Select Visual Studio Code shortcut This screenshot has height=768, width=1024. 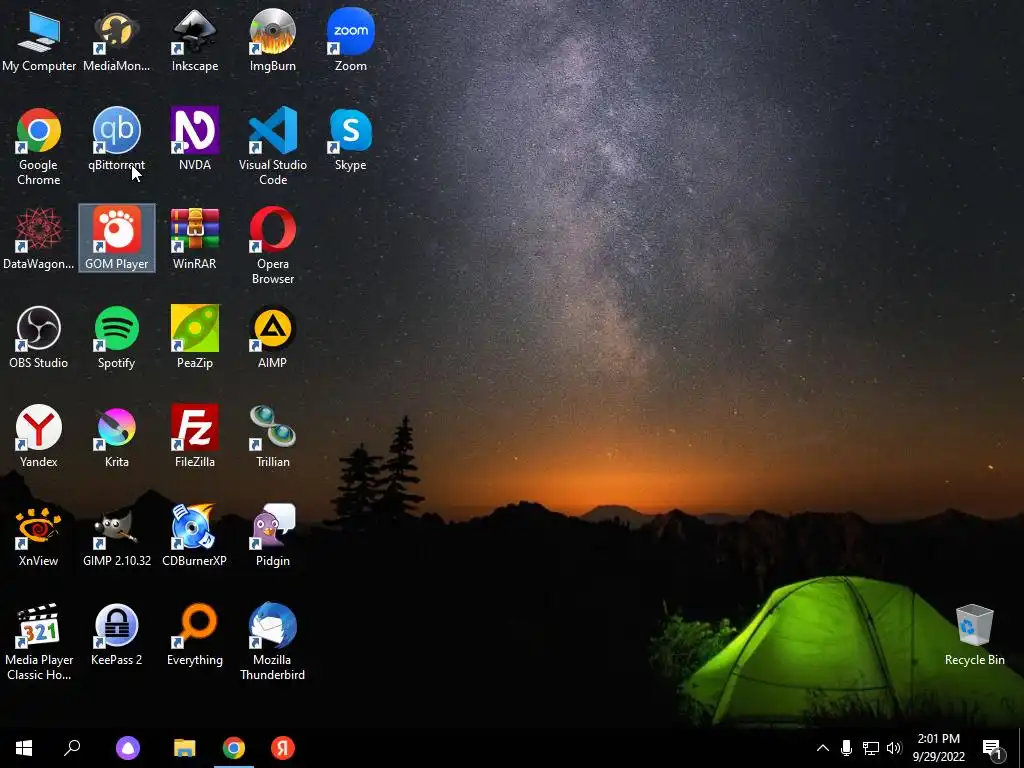coord(272,147)
